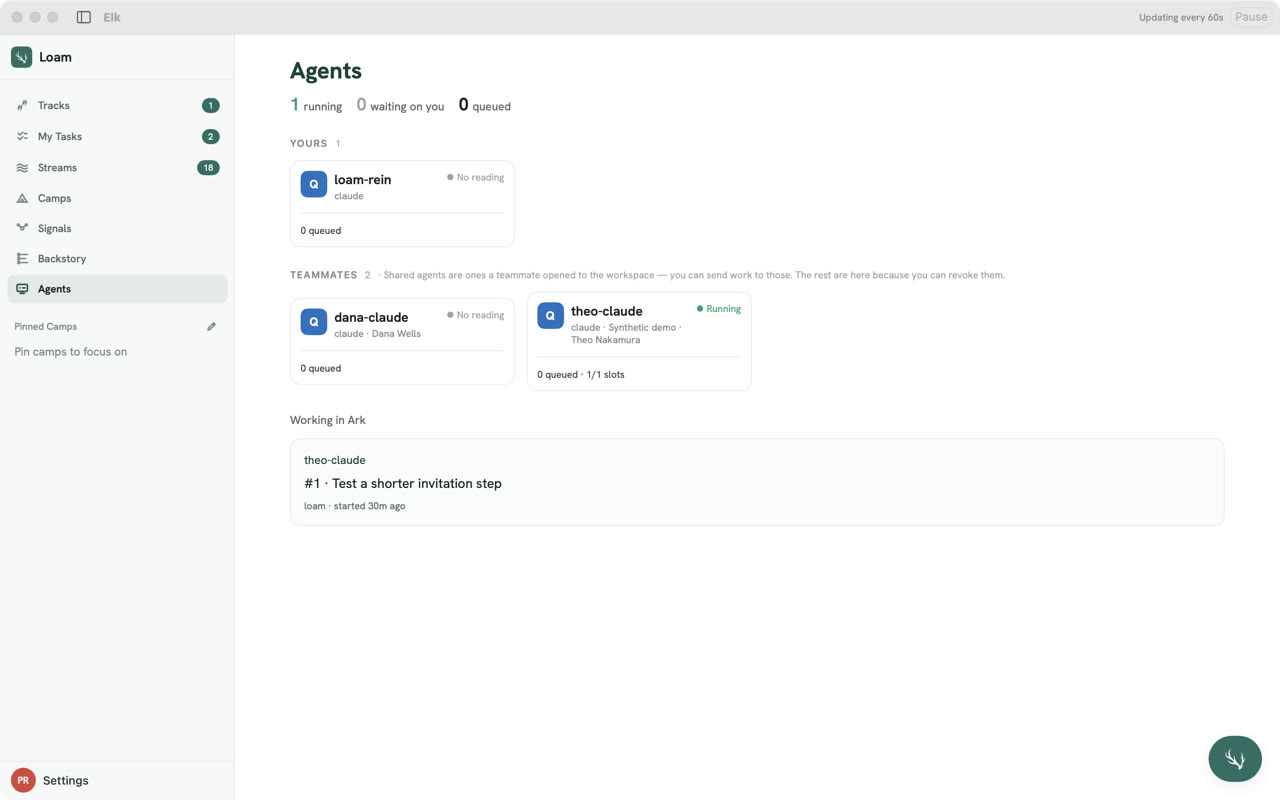Open Settings
The width and height of the screenshot is (1280, 800).
click(66, 780)
